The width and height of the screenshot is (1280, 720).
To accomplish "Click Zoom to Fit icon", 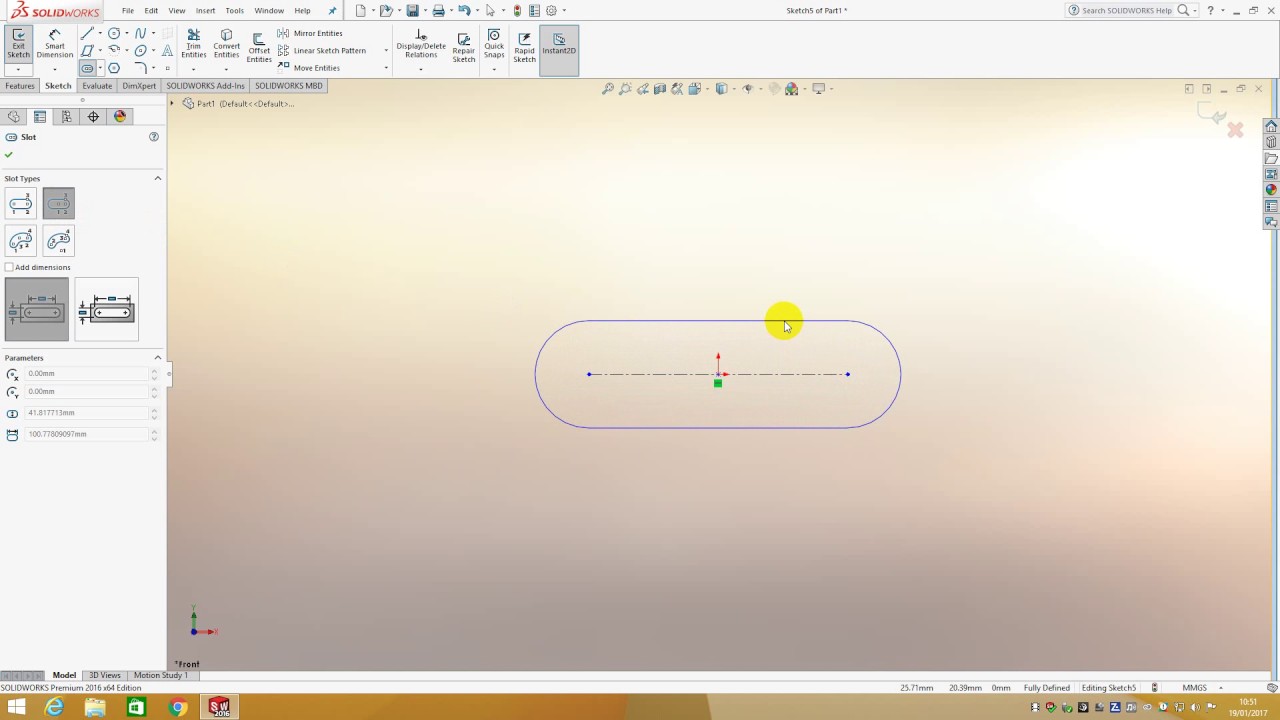I will tap(607, 89).
